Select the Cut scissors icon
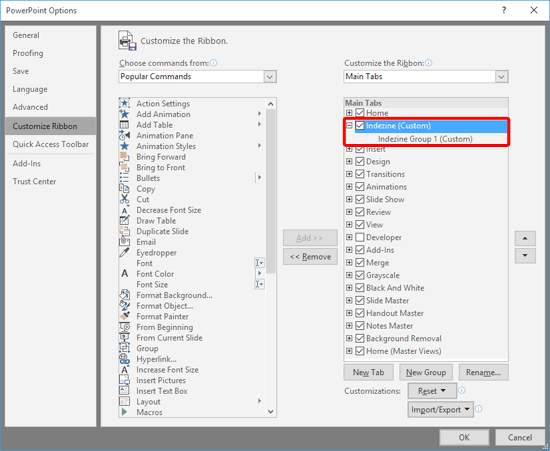The width and height of the screenshot is (550, 451). click(125, 199)
